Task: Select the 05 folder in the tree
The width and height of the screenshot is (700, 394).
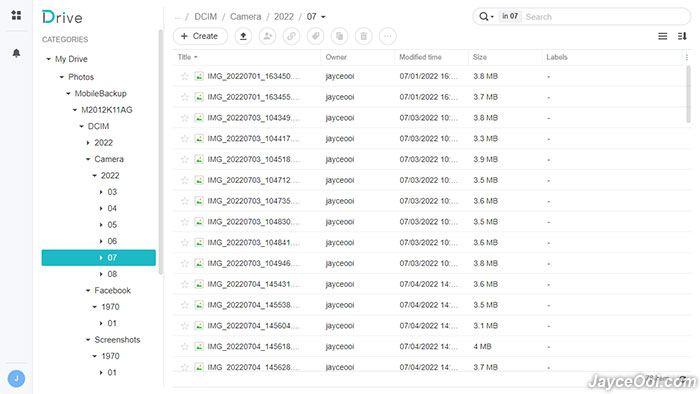Action: click(112, 225)
